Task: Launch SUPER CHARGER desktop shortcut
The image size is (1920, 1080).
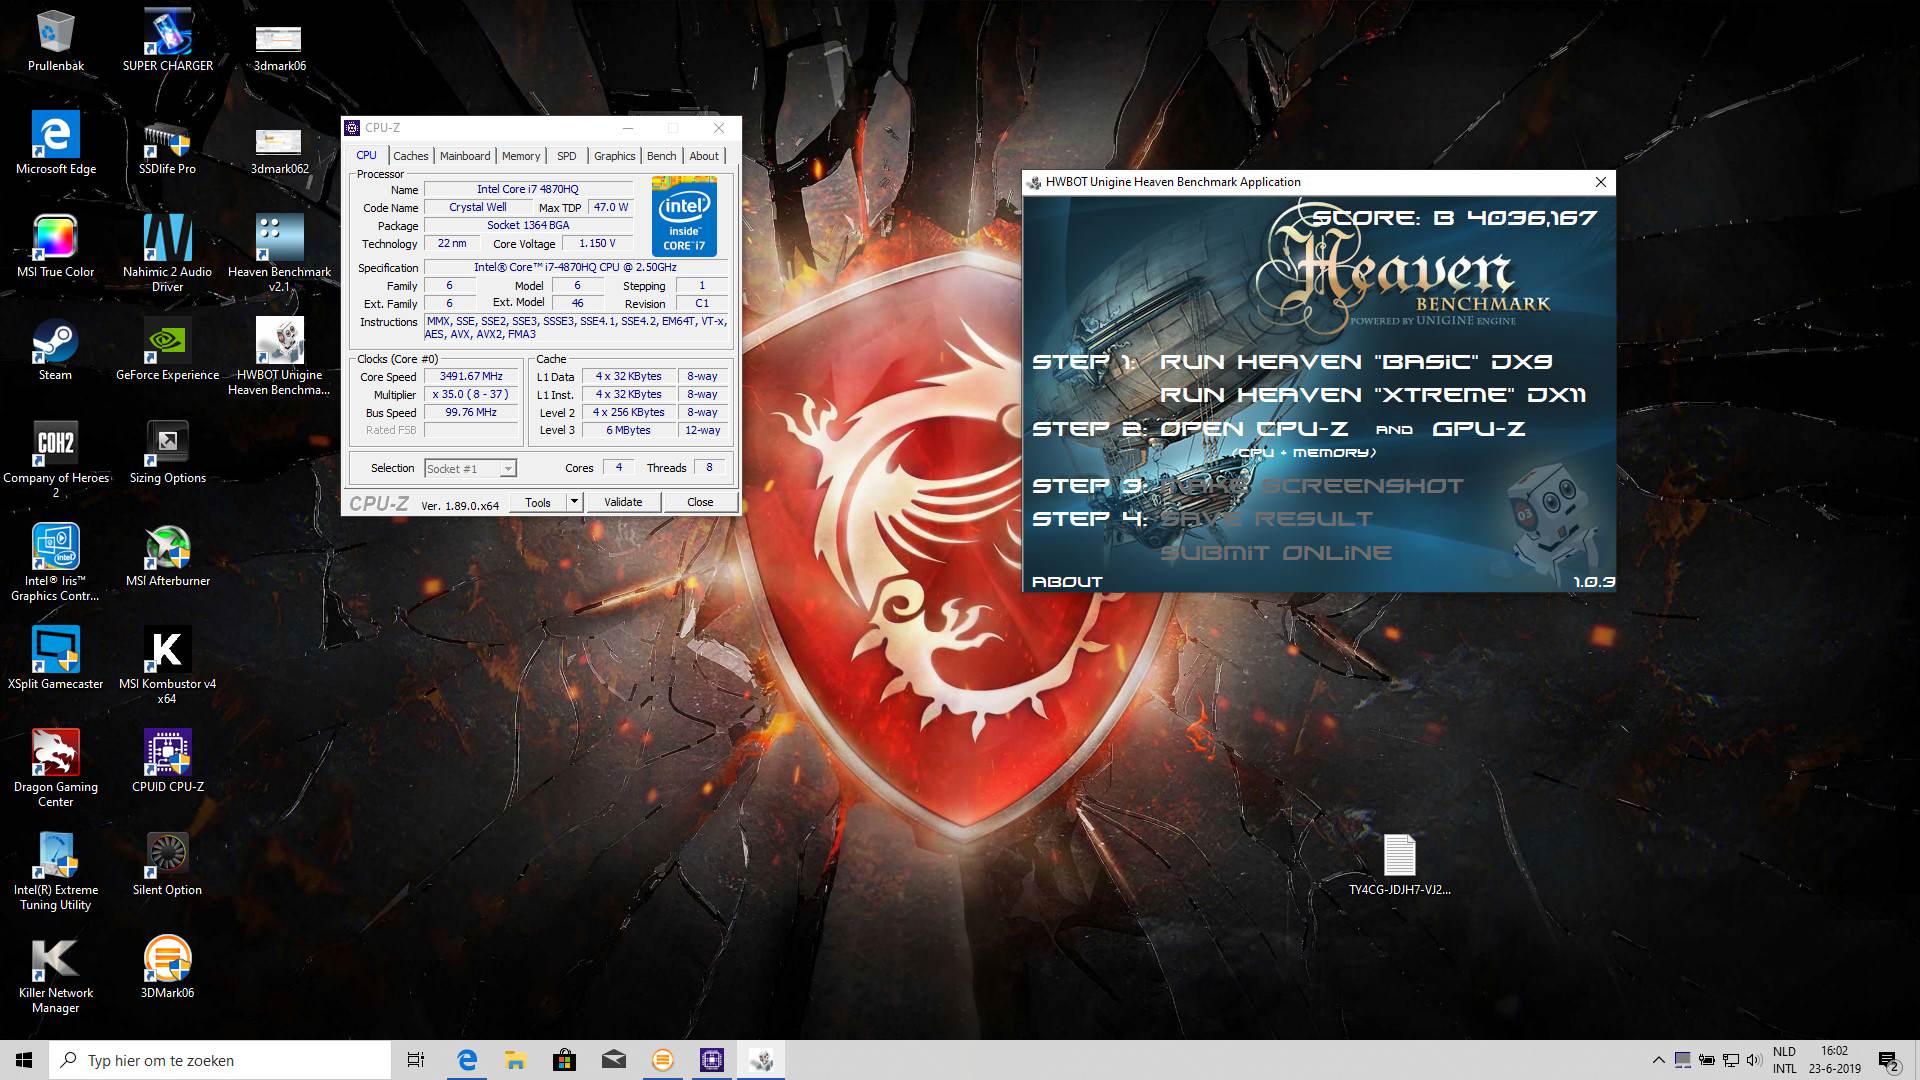Action: tap(167, 42)
